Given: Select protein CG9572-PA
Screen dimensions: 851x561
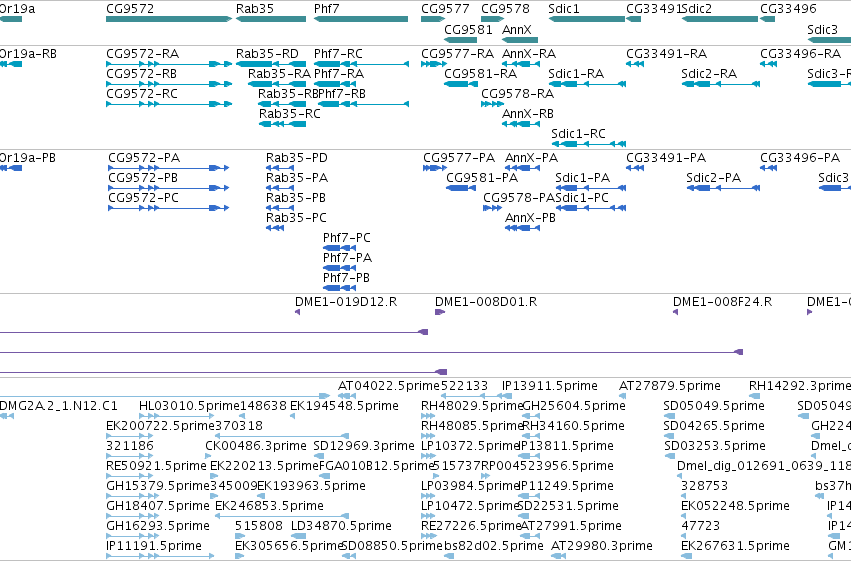Looking at the screenshot, I should coord(144,158).
